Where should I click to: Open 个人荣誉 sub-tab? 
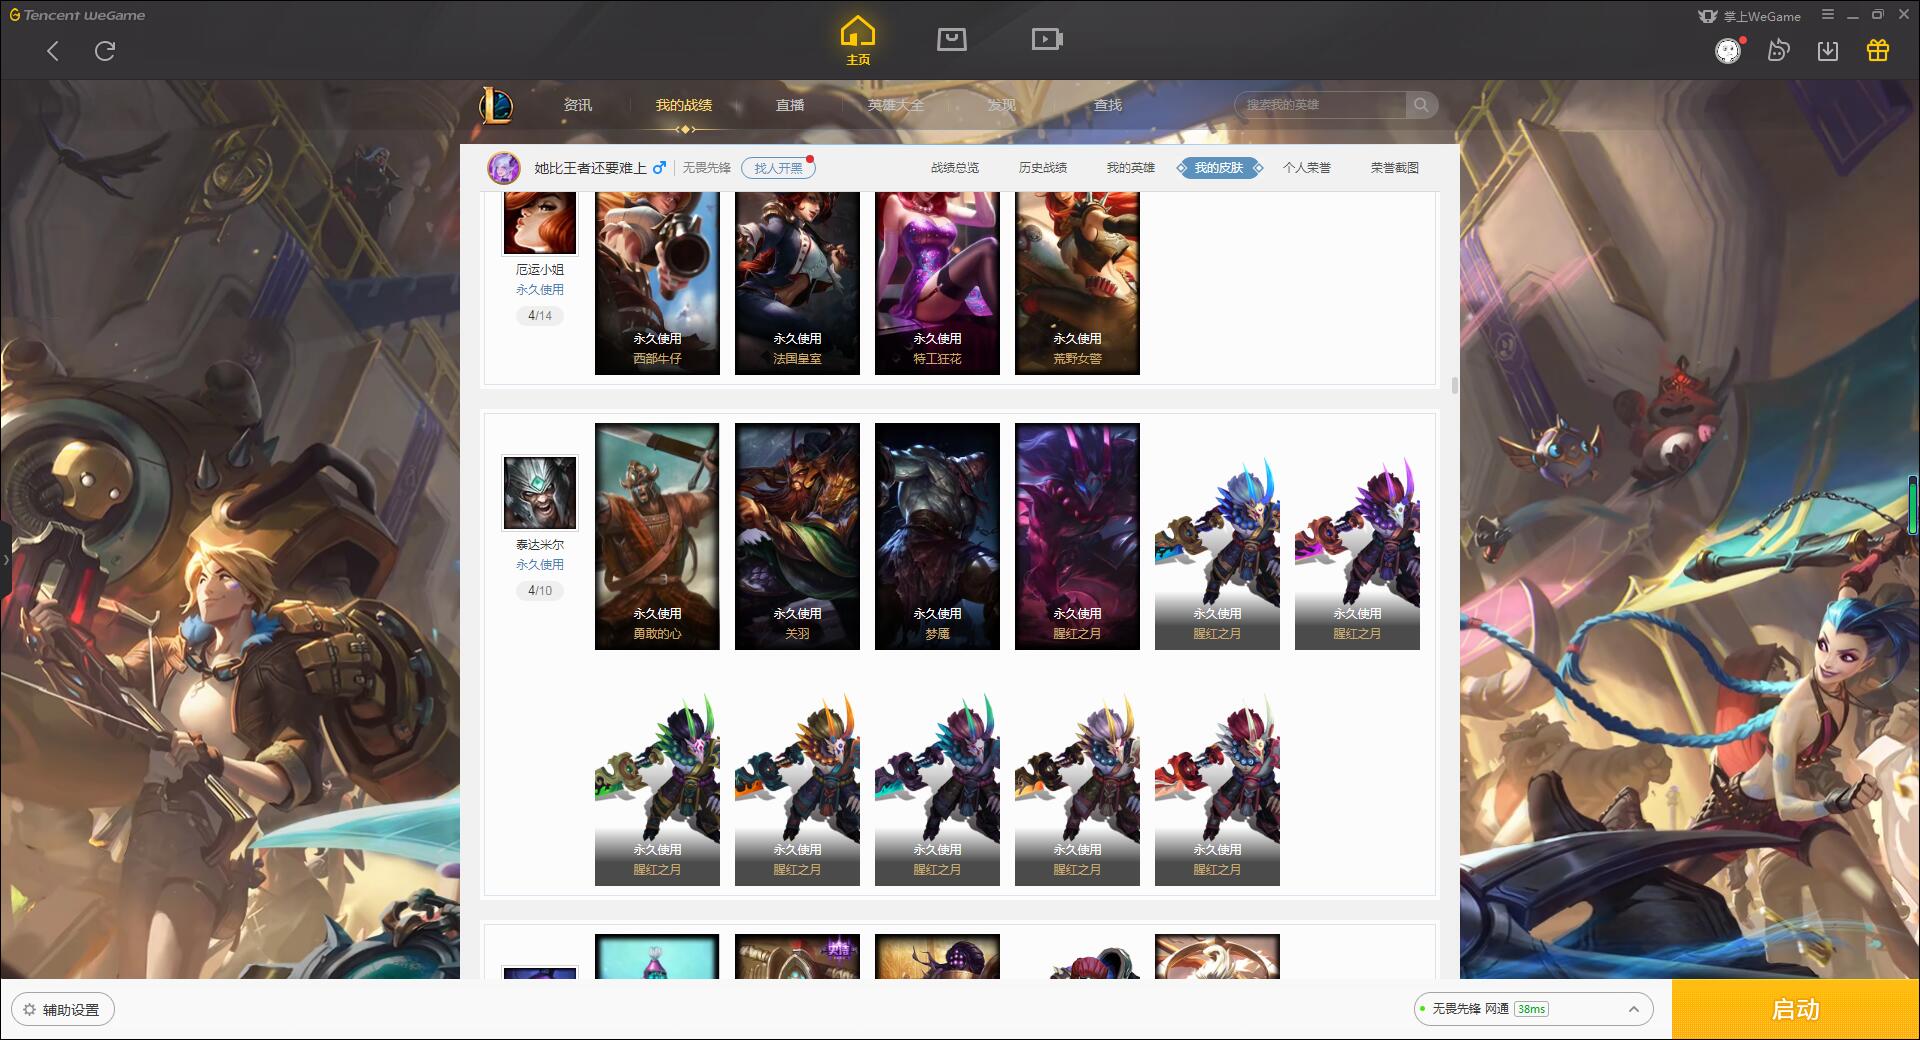(1307, 168)
